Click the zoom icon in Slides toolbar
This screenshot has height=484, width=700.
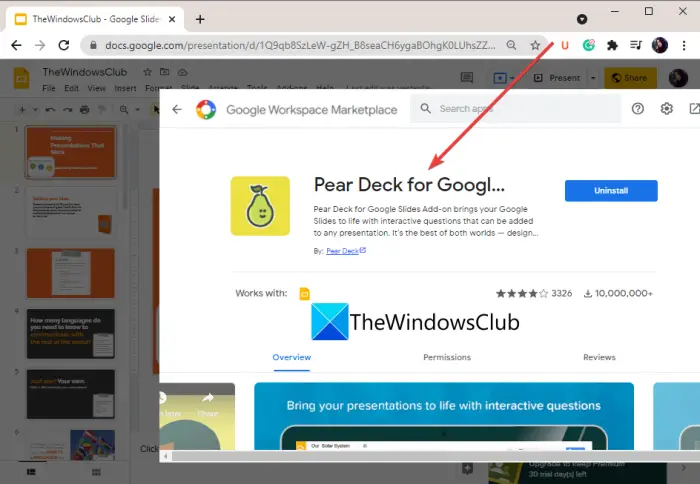point(124,109)
